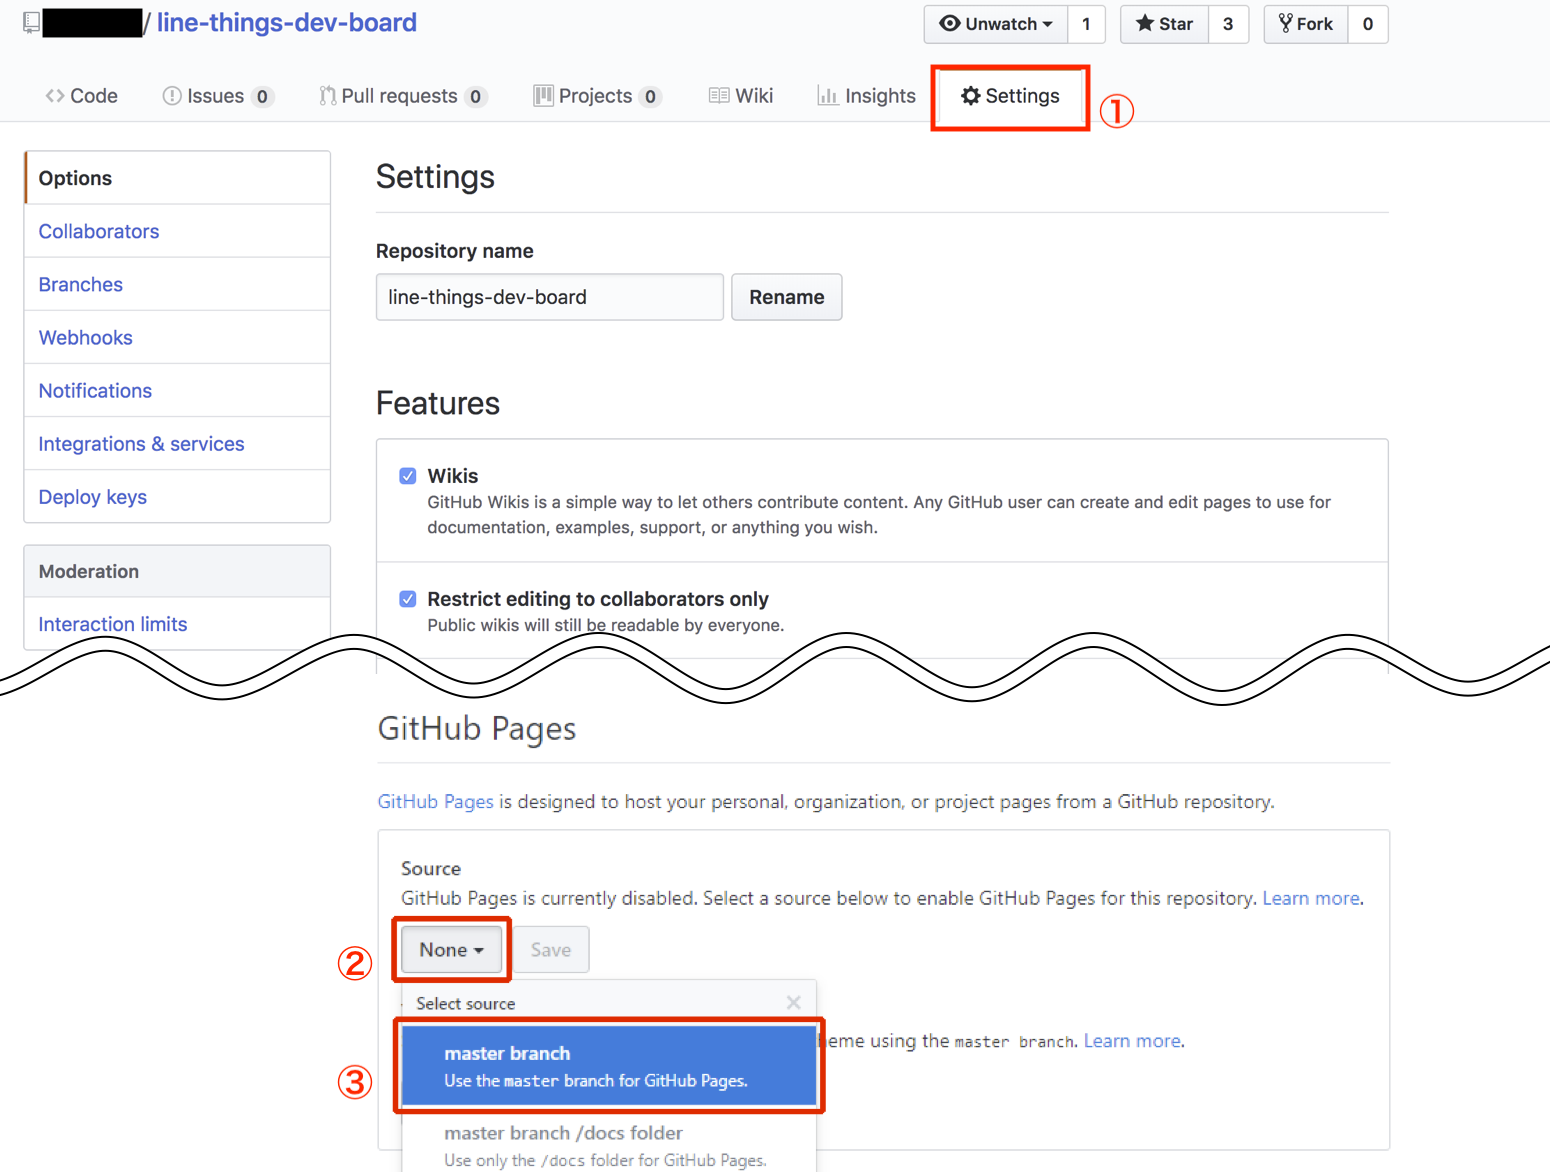Click the Projects board icon
The image size is (1550, 1172).
(x=543, y=96)
